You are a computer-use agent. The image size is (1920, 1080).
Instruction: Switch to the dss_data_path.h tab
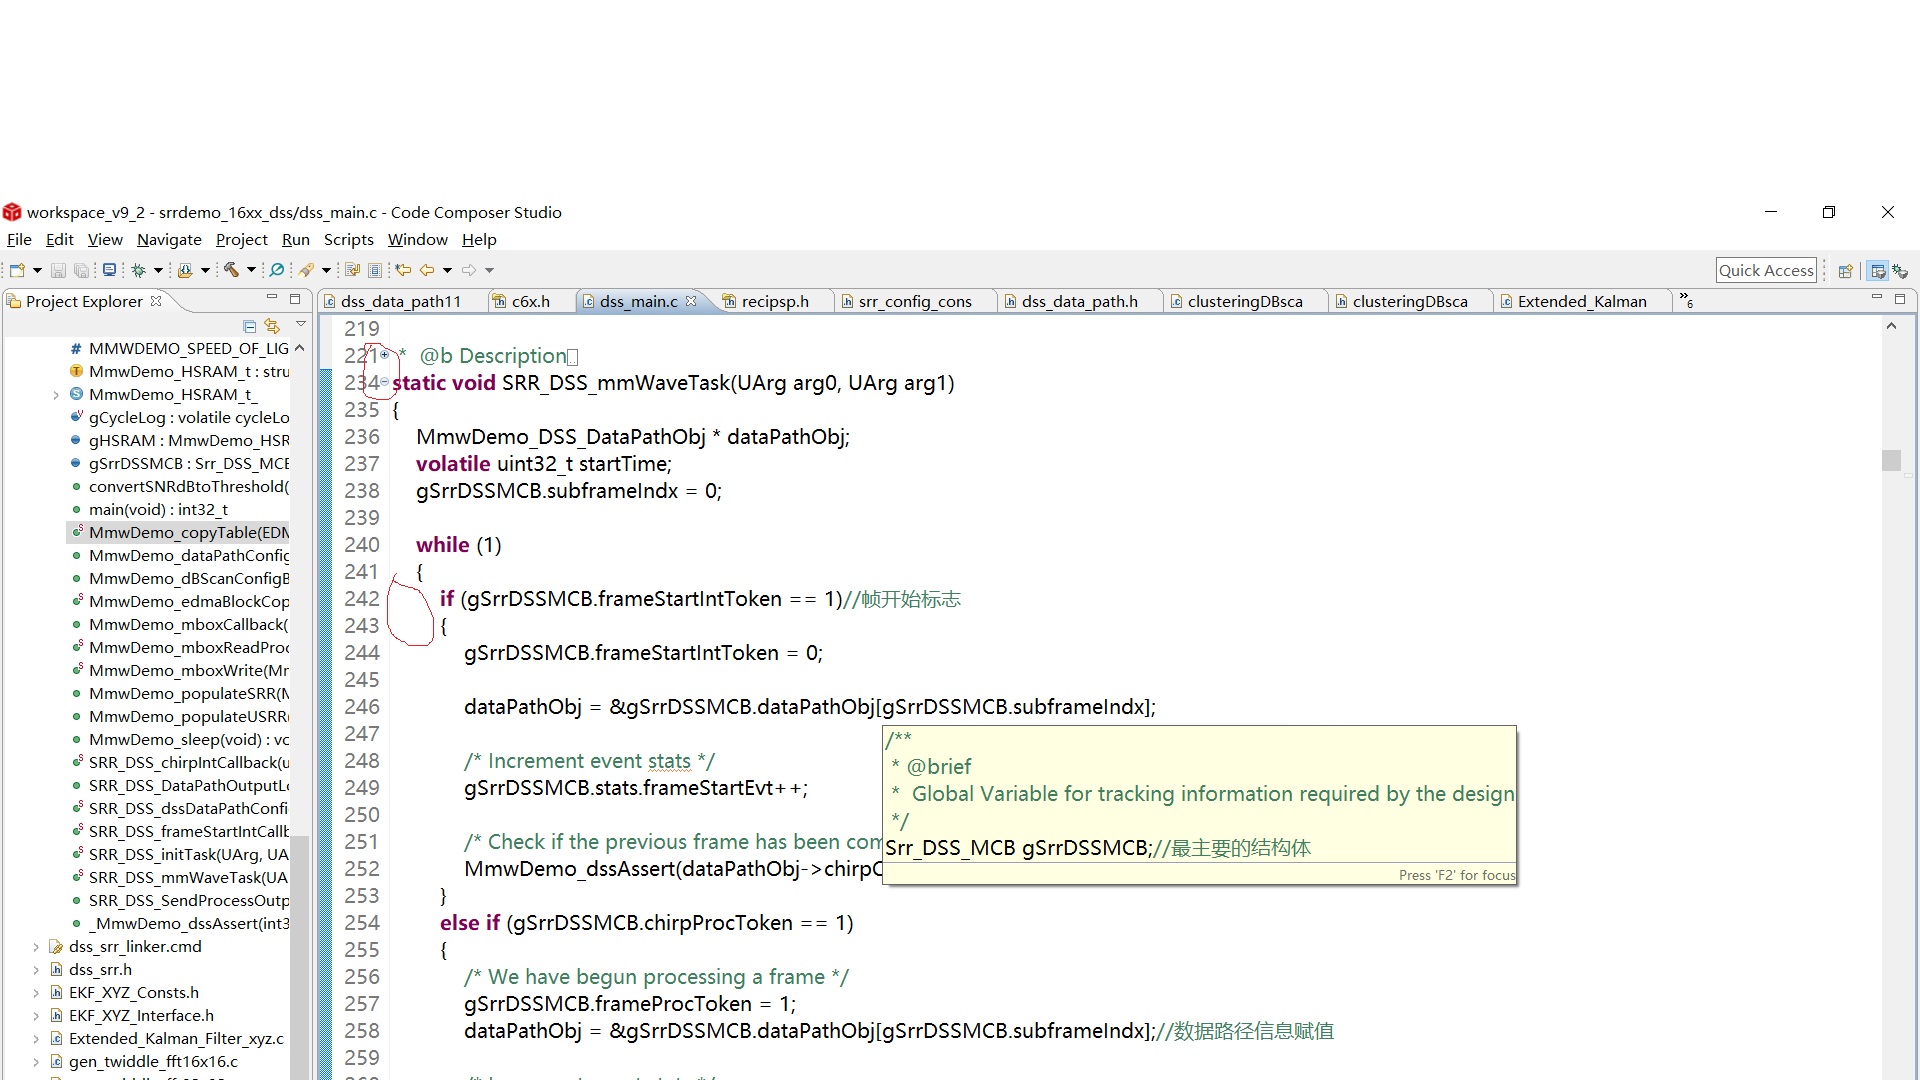pos(1078,301)
